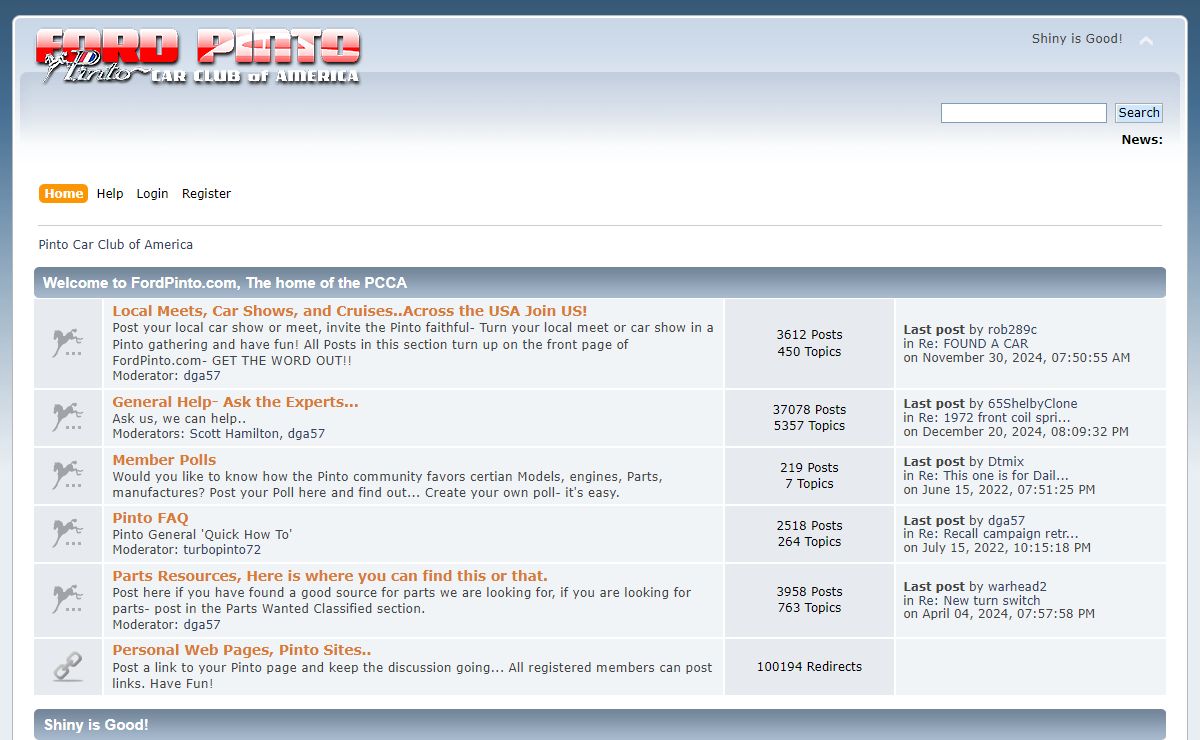Screen dimensions: 1200x740
Task: Open the Local Meets, Car Shows, and Cruises board
Action: (350, 311)
